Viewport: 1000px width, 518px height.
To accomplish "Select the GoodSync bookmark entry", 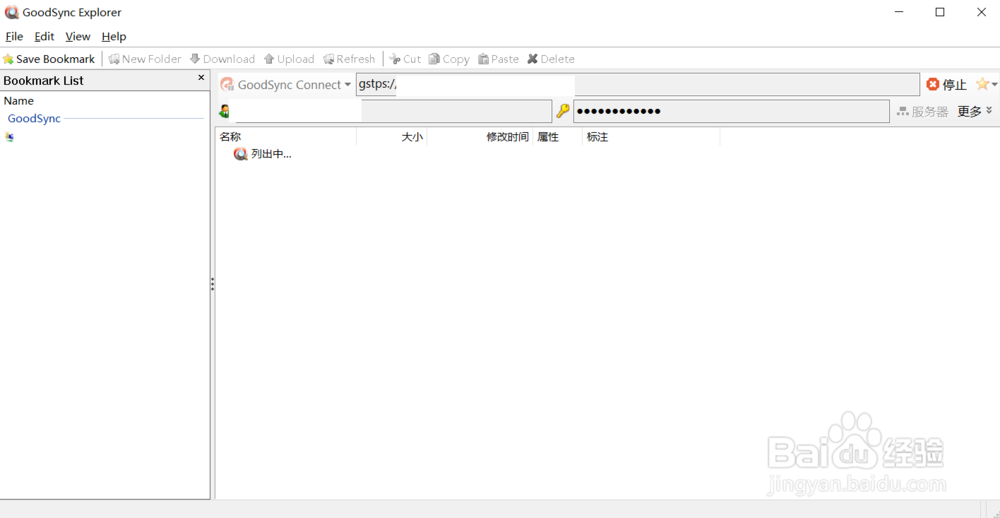I will (x=34, y=119).
